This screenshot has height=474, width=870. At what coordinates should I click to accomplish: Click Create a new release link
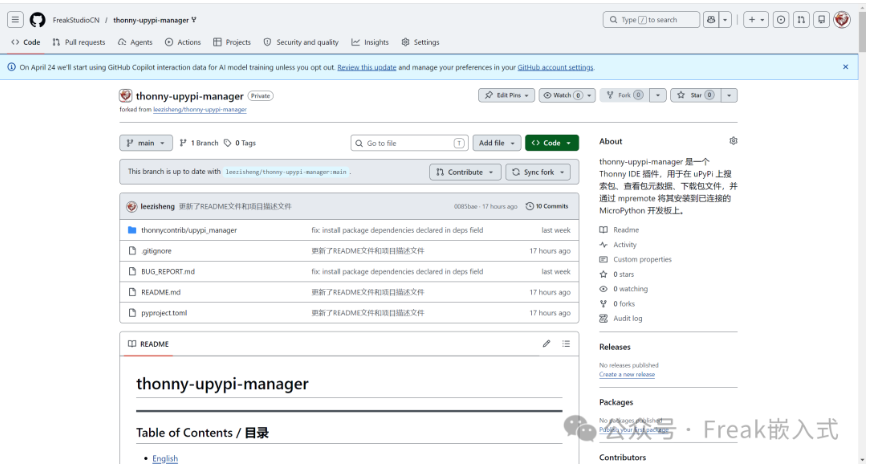click(627, 375)
